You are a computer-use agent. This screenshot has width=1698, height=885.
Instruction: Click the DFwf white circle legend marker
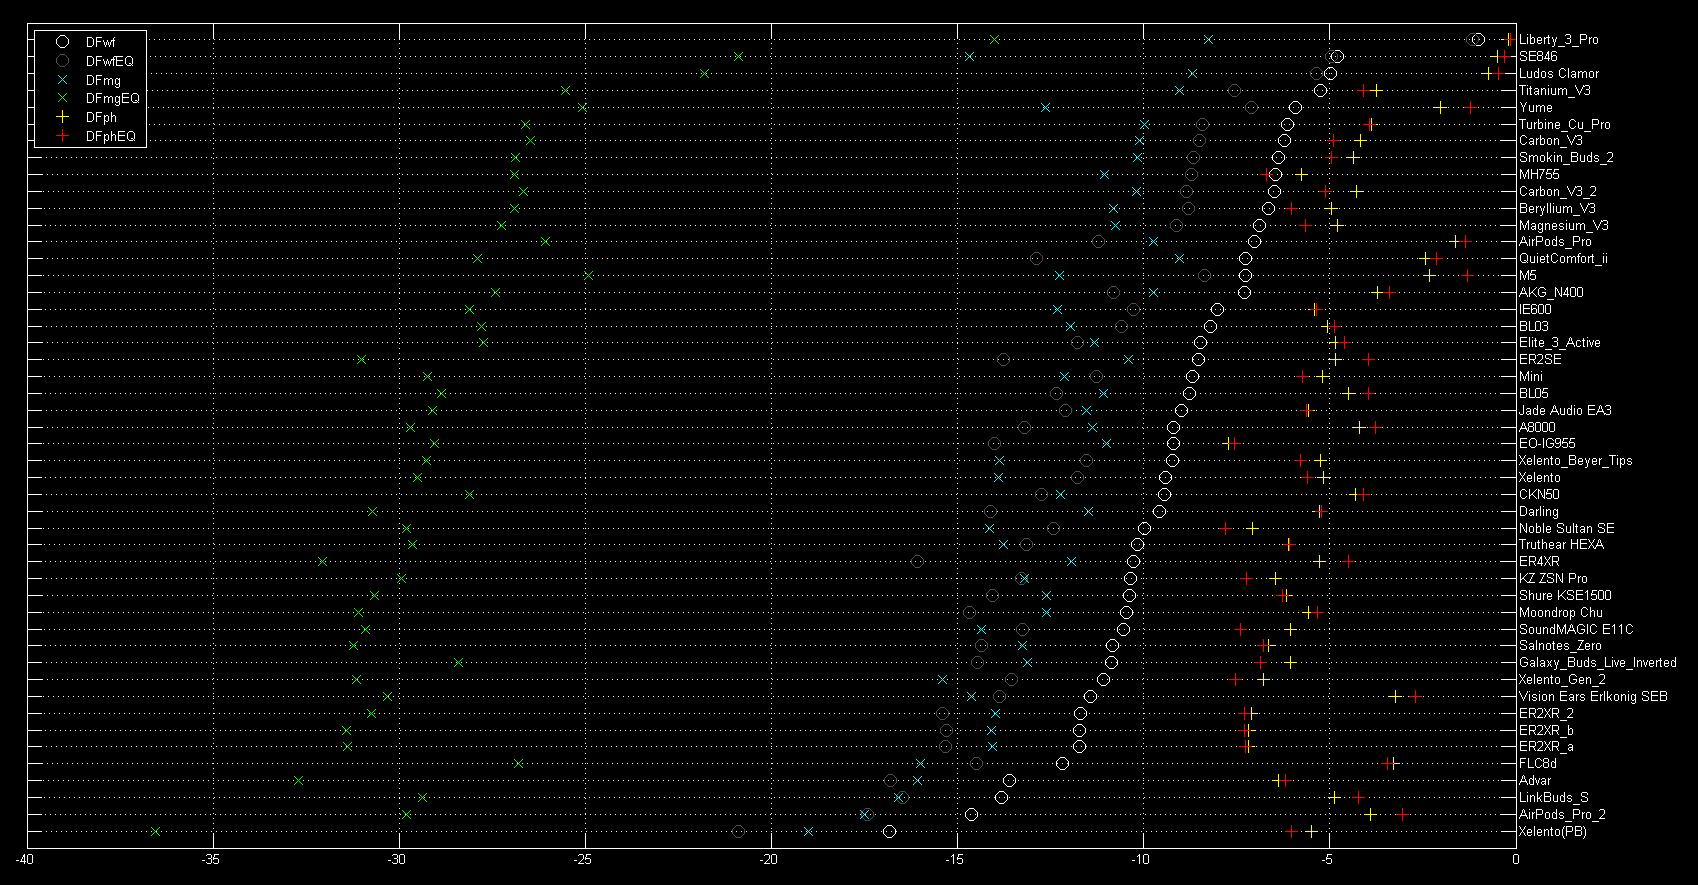(x=63, y=43)
